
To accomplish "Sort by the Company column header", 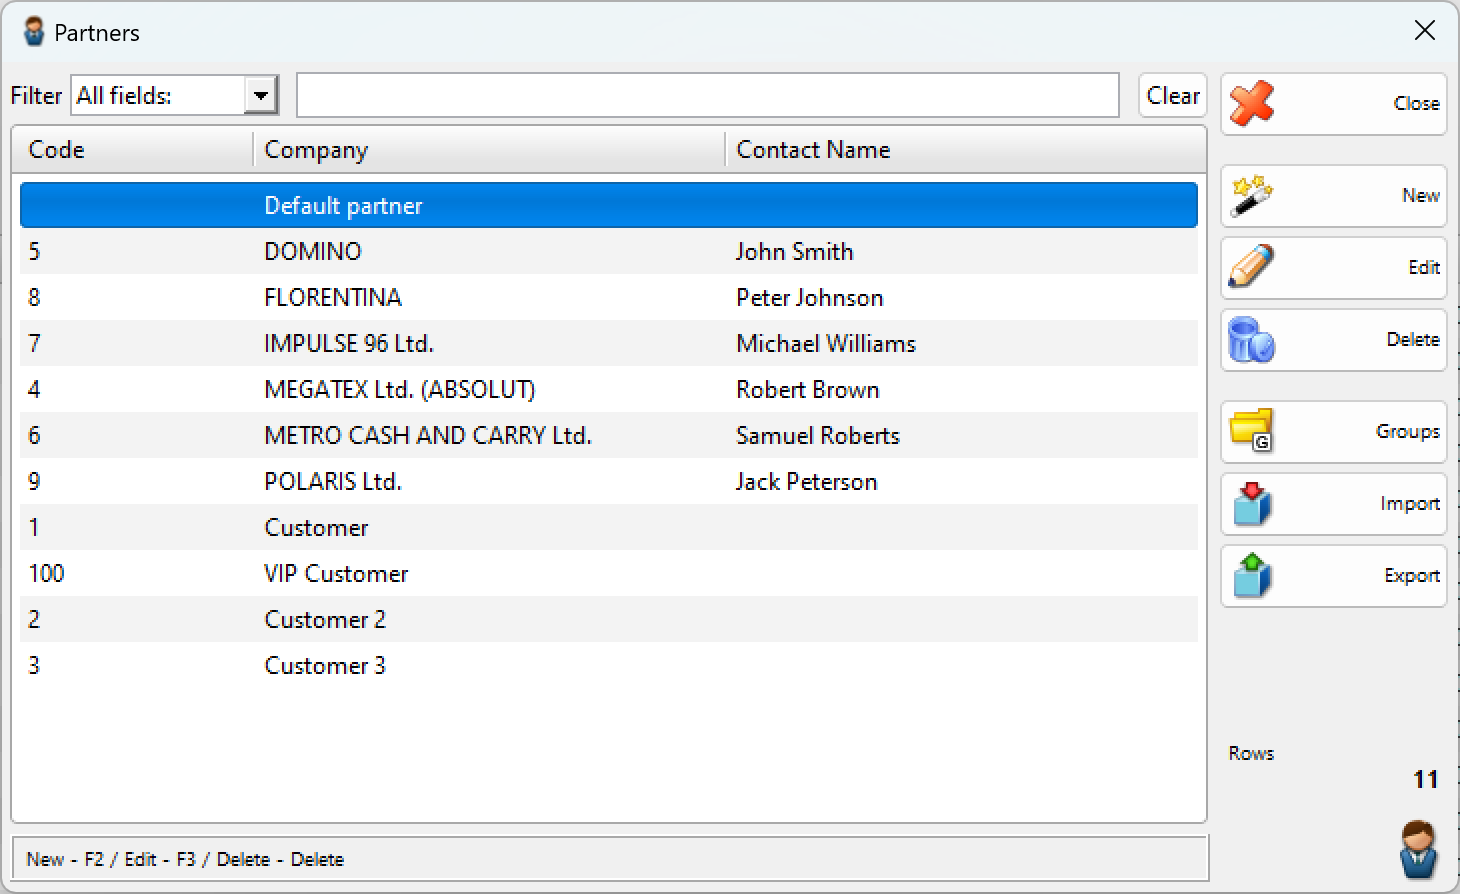I will coord(488,150).
